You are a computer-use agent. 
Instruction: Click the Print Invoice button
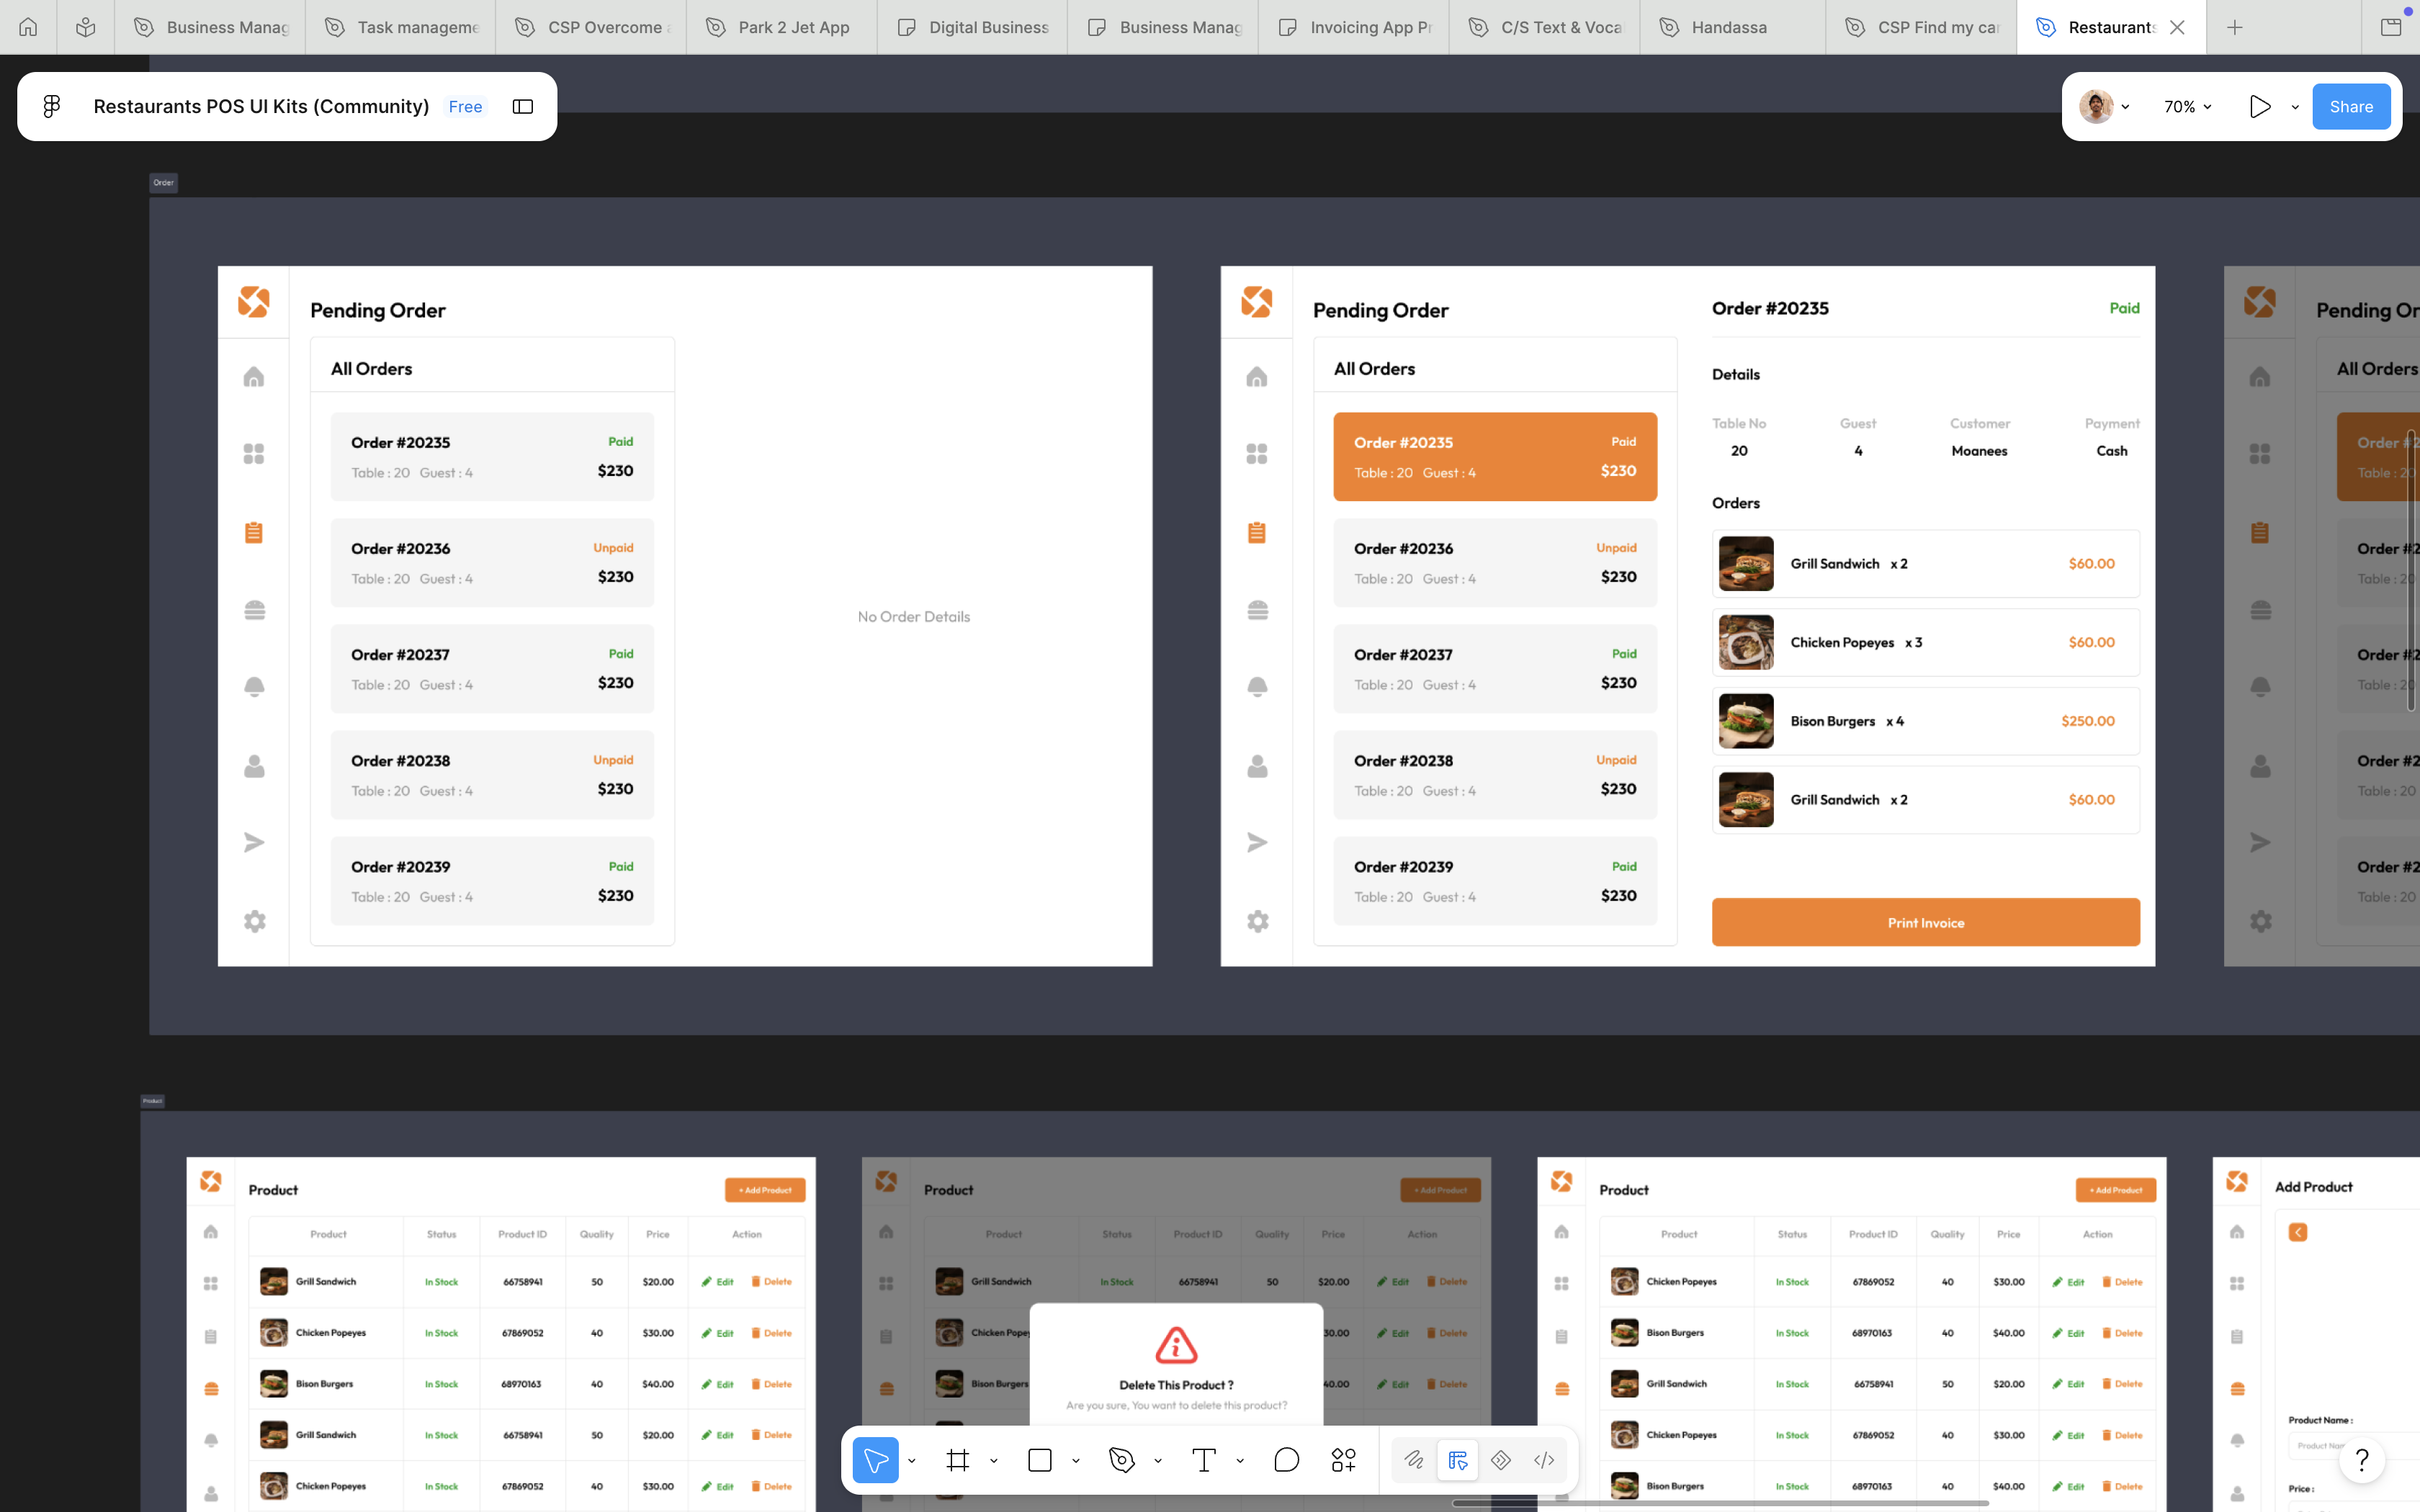pyautogui.click(x=1925, y=922)
